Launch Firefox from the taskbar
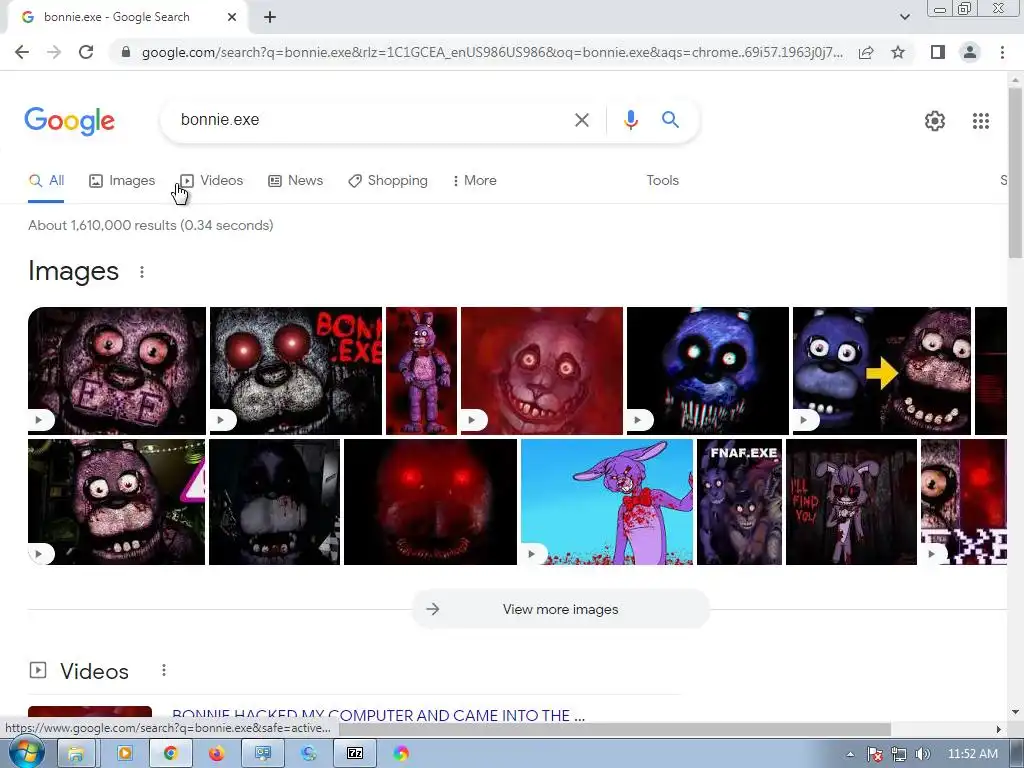 pos(216,754)
